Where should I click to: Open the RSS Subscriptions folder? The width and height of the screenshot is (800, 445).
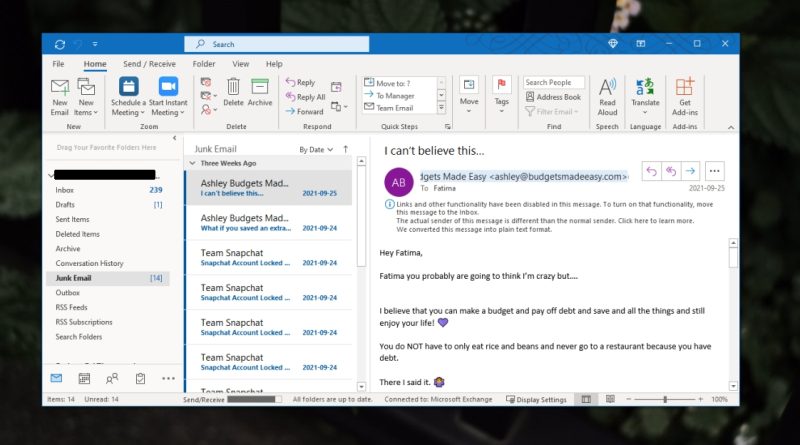108,322
